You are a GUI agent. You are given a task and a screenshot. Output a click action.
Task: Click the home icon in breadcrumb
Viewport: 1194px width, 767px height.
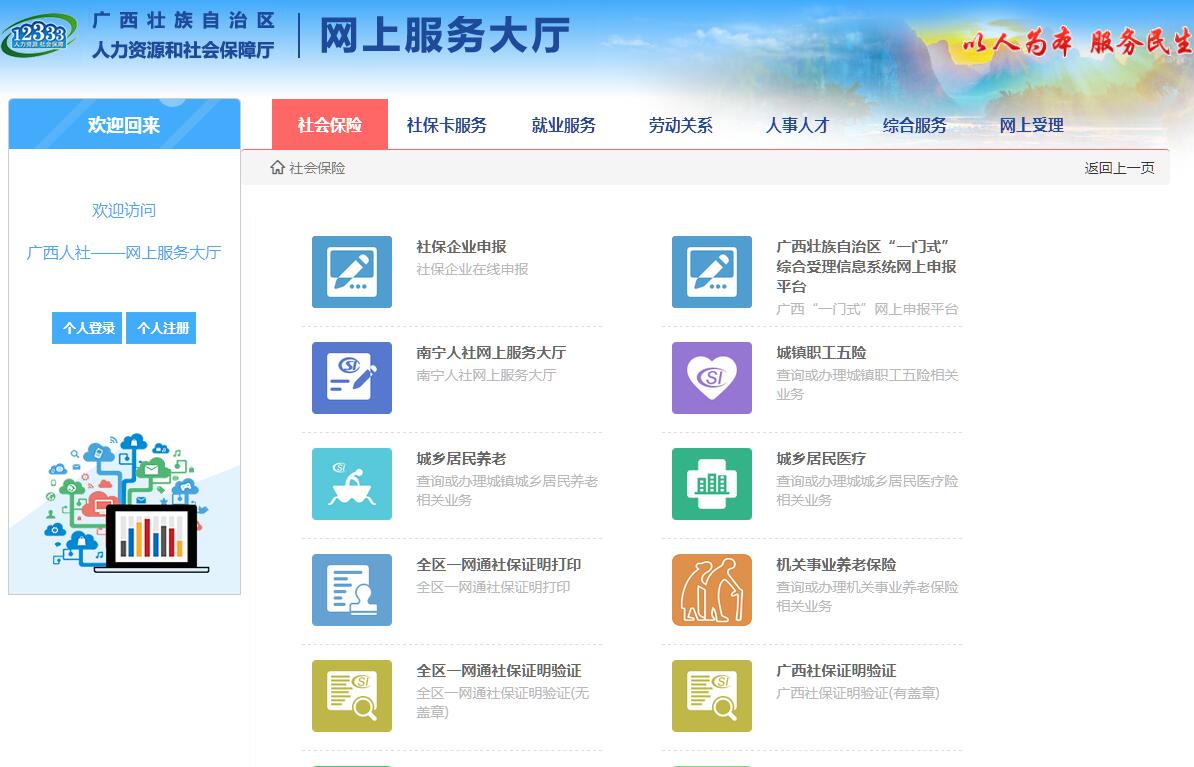click(x=278, y=168)
